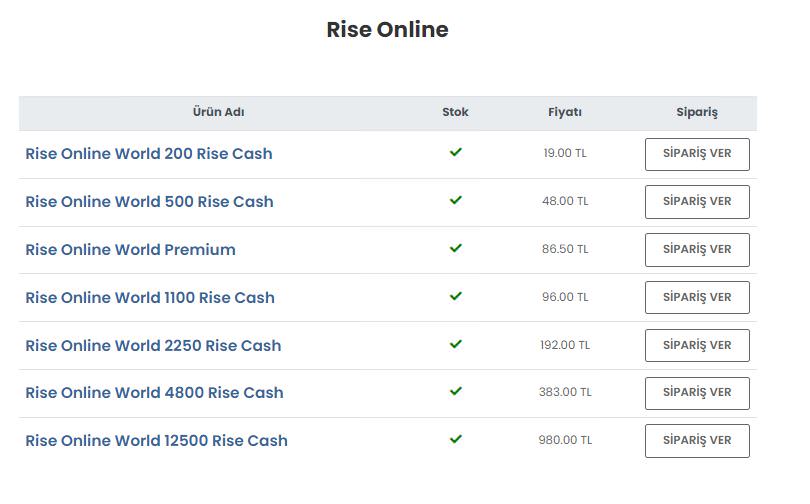Order the 500 Rise Cash package
810x504 pixels.
697,202
